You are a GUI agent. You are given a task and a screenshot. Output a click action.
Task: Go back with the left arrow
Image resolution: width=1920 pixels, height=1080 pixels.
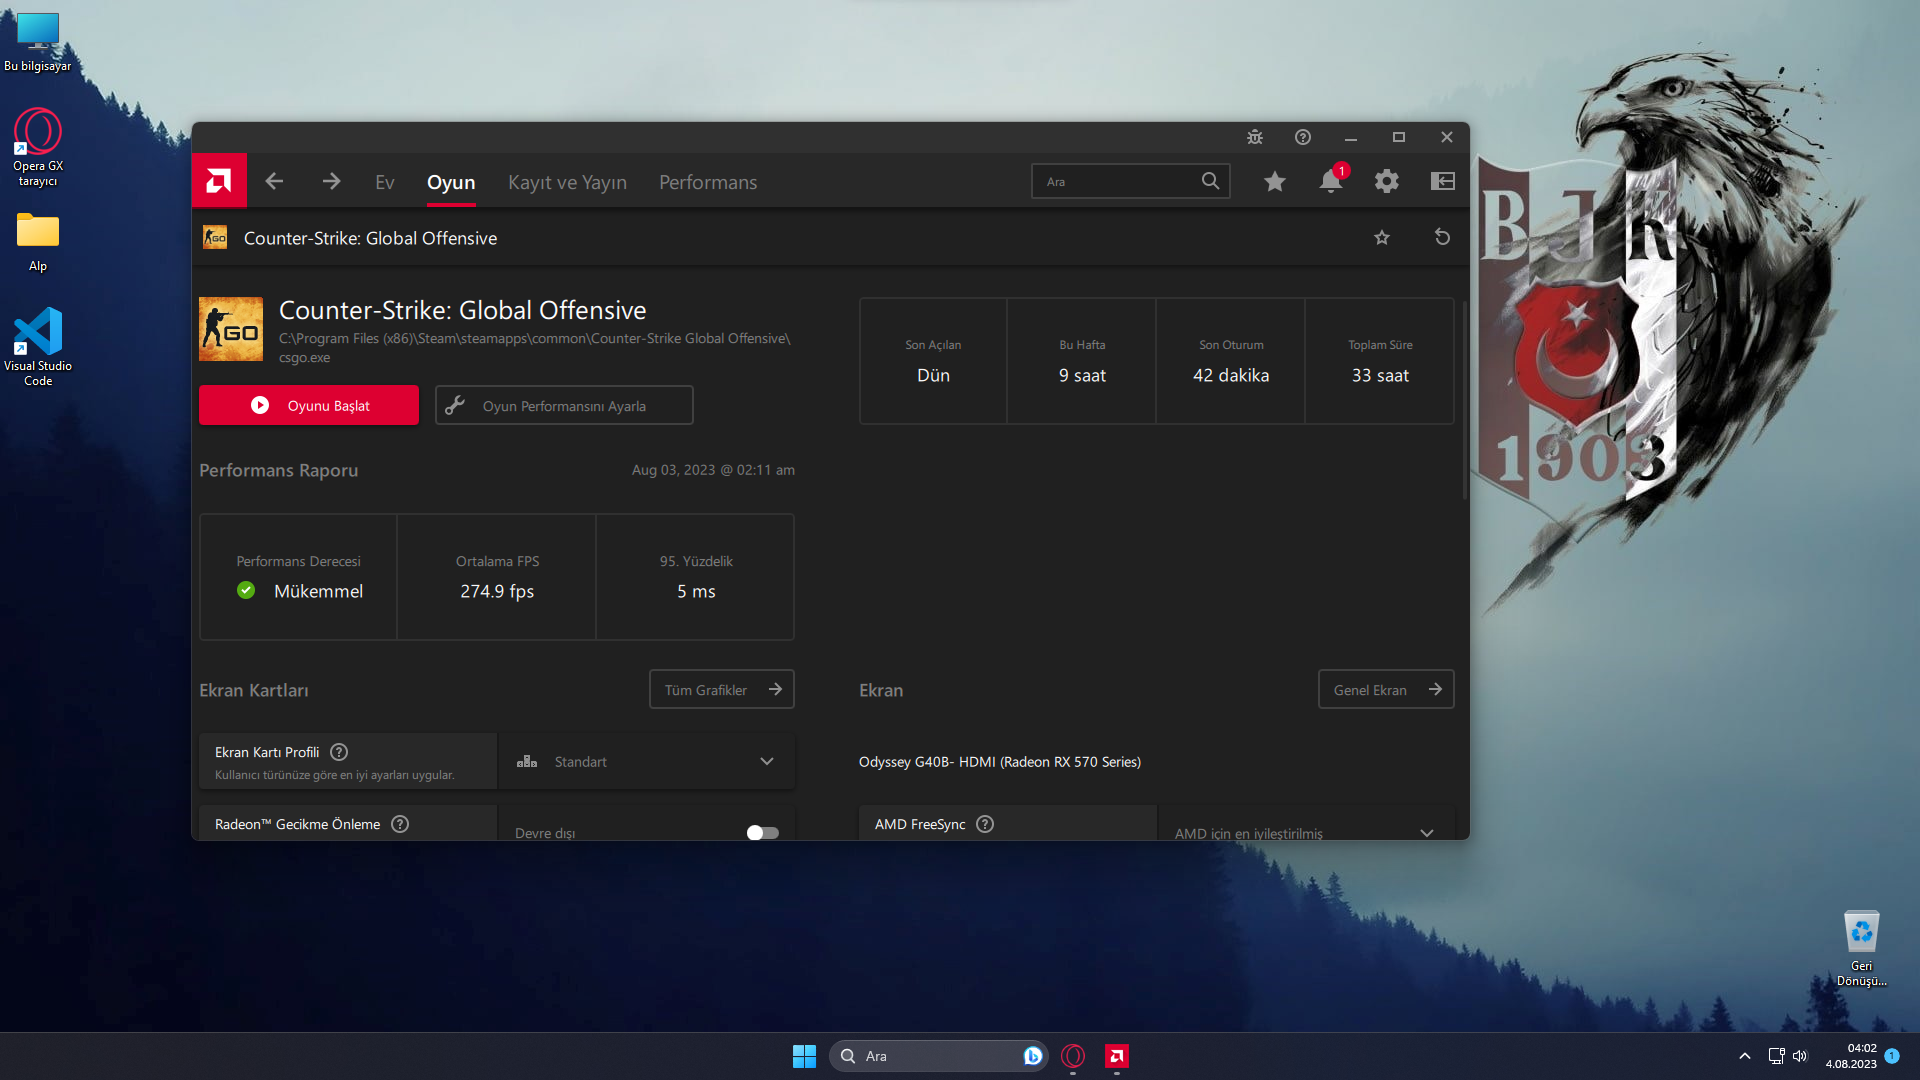pyautogui.click(x=274, y=181)
